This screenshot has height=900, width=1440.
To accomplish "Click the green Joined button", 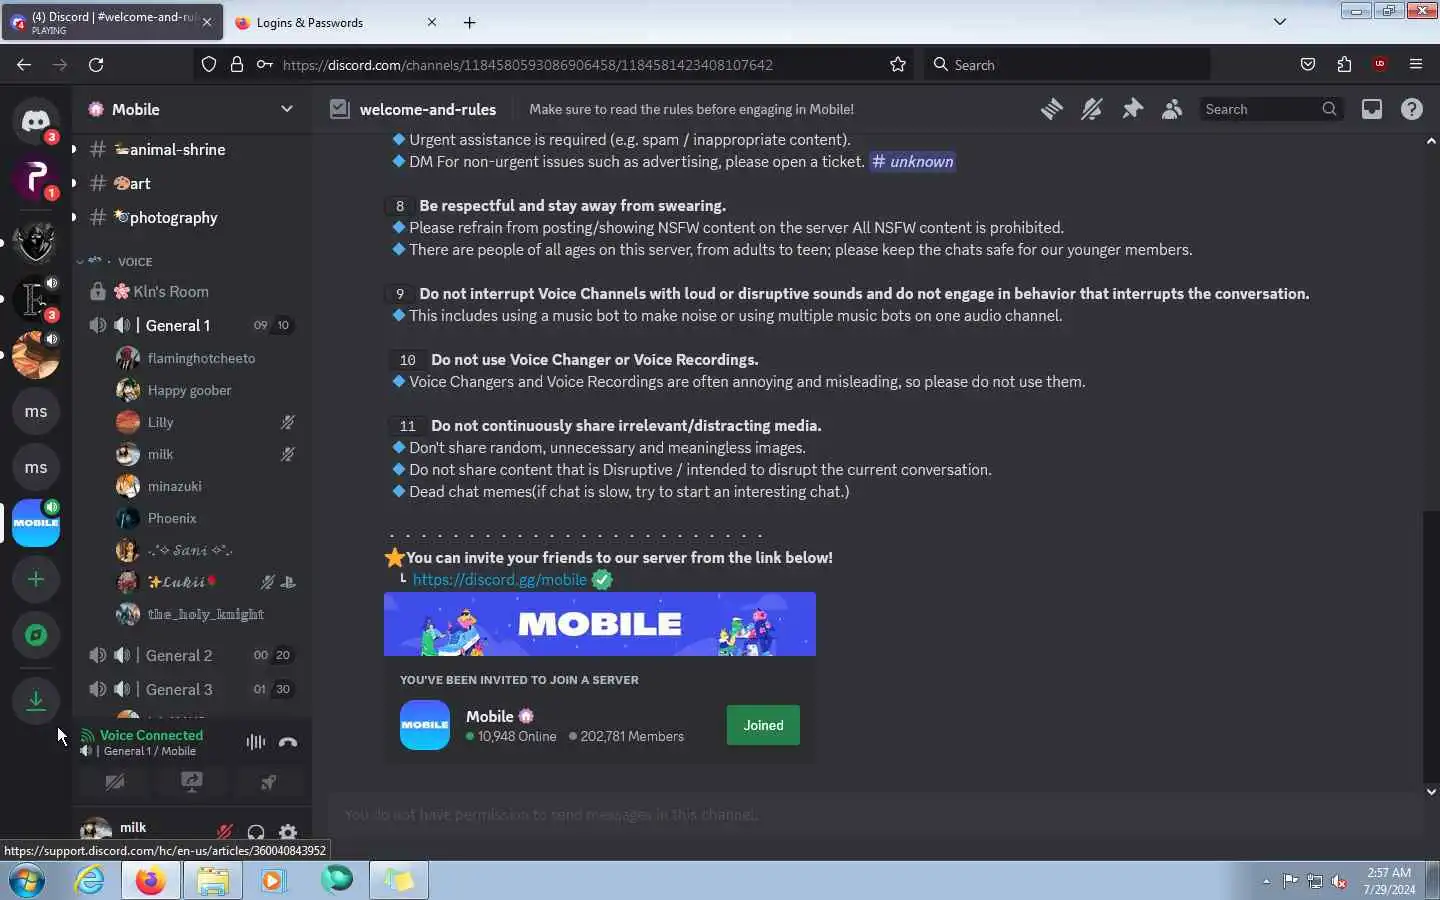I will [x=763, y=725].
